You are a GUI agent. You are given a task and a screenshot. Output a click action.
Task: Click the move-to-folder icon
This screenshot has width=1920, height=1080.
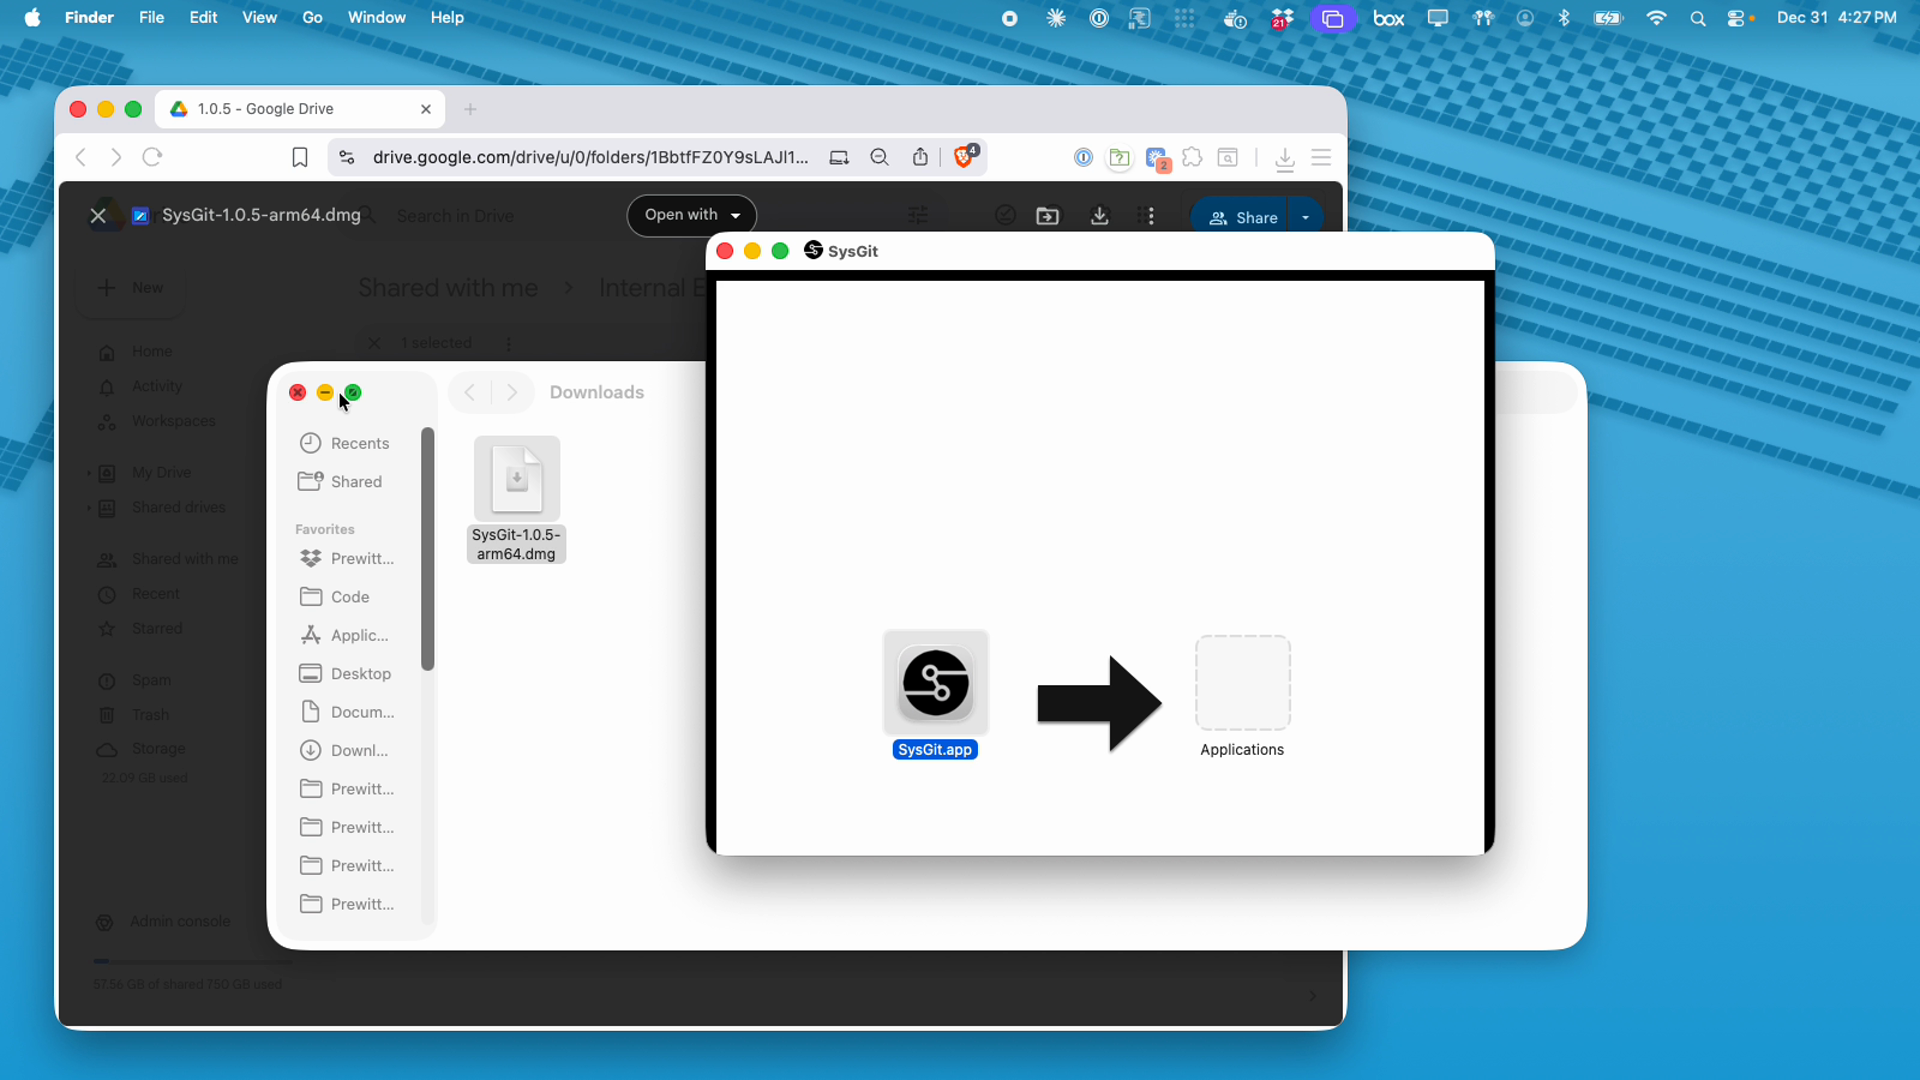coord(1047,215)
